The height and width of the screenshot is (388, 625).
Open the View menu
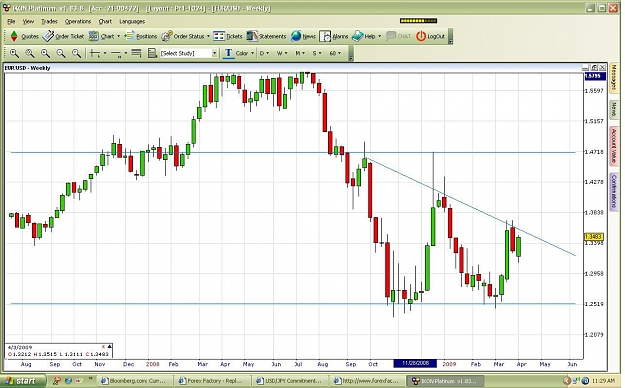click(28, 22)
